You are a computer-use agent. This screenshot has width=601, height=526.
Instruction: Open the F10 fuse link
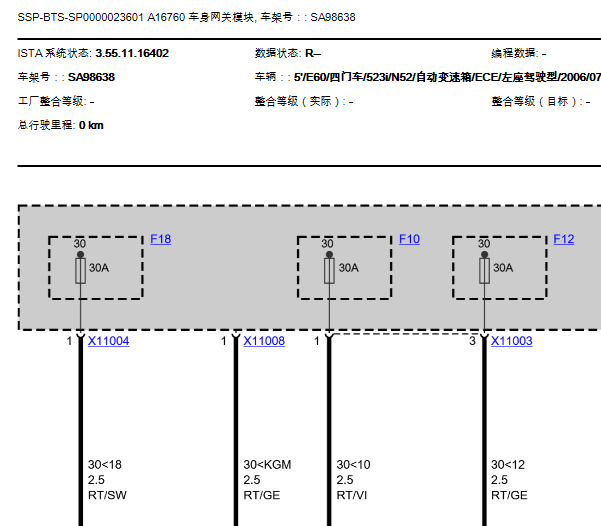click(x=409, y=239)
